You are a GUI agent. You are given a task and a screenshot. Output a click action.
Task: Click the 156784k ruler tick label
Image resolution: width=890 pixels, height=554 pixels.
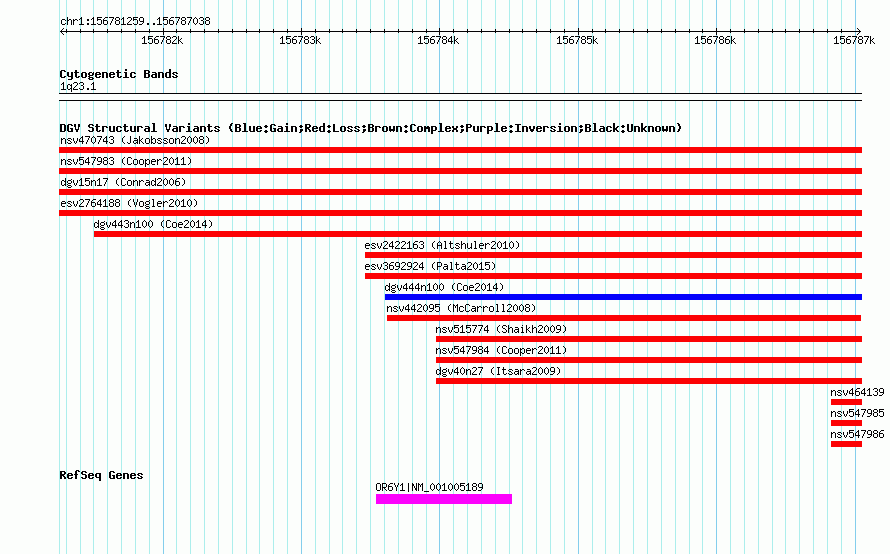(438, 40)
